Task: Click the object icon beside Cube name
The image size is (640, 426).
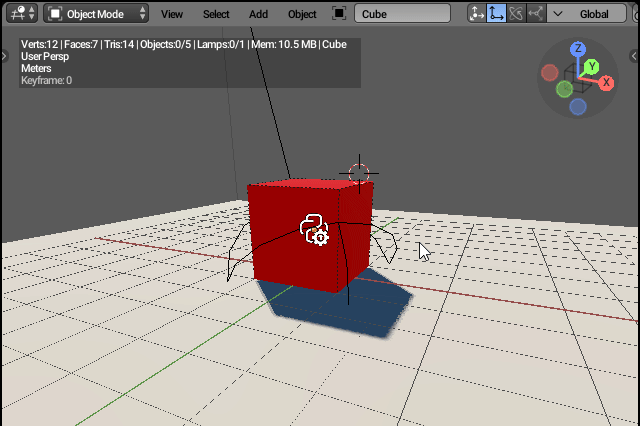Action: click(339, 14)
